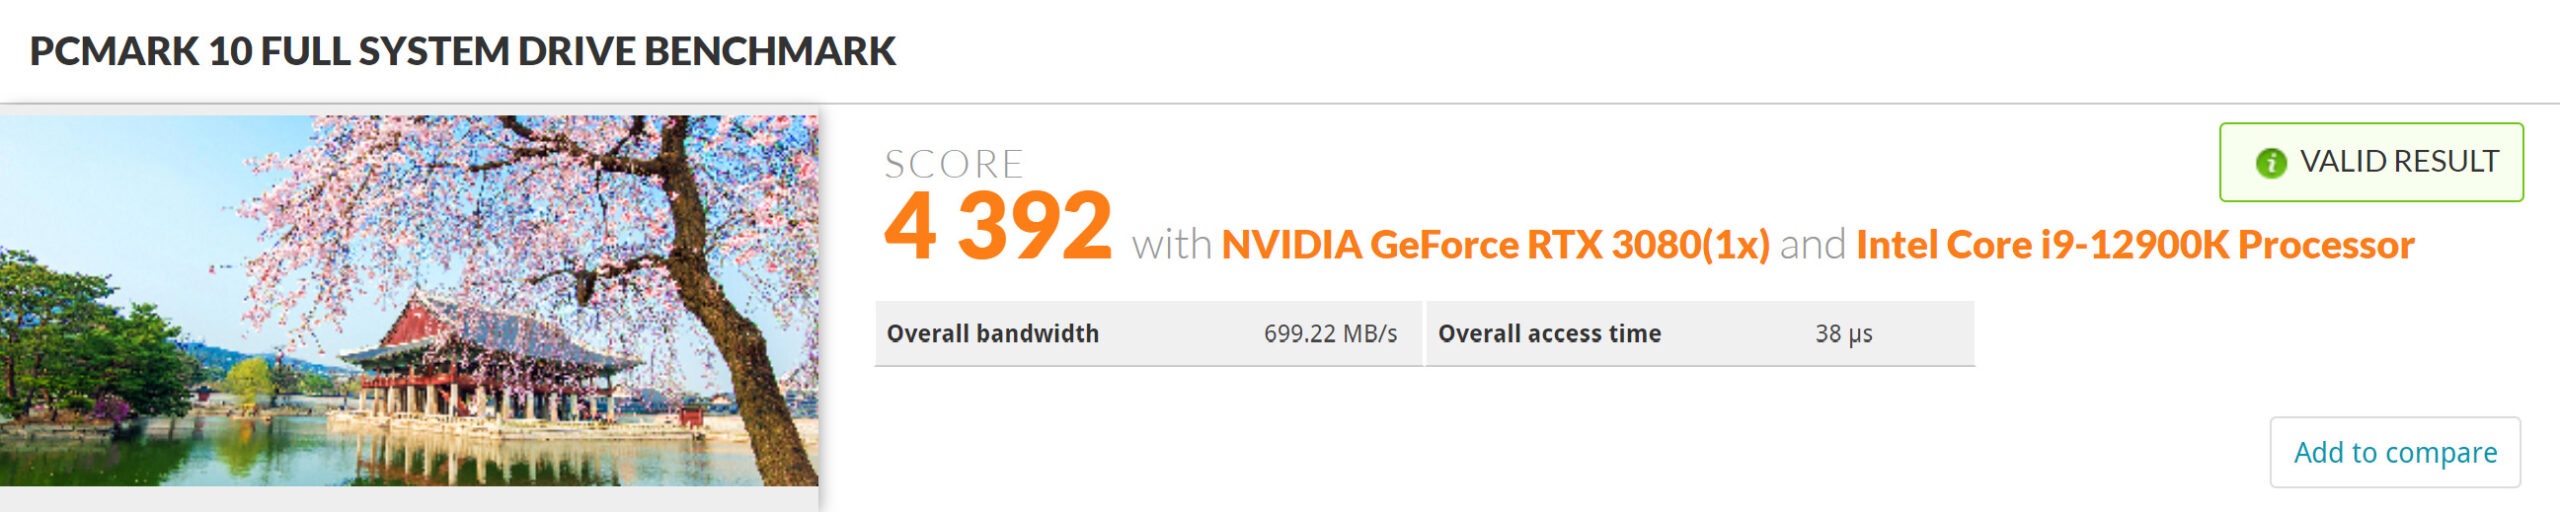This screenshot has width=2560, height=512.
Task: Click the word "and" between hardware names
Action: click(x=1812, y=245)
